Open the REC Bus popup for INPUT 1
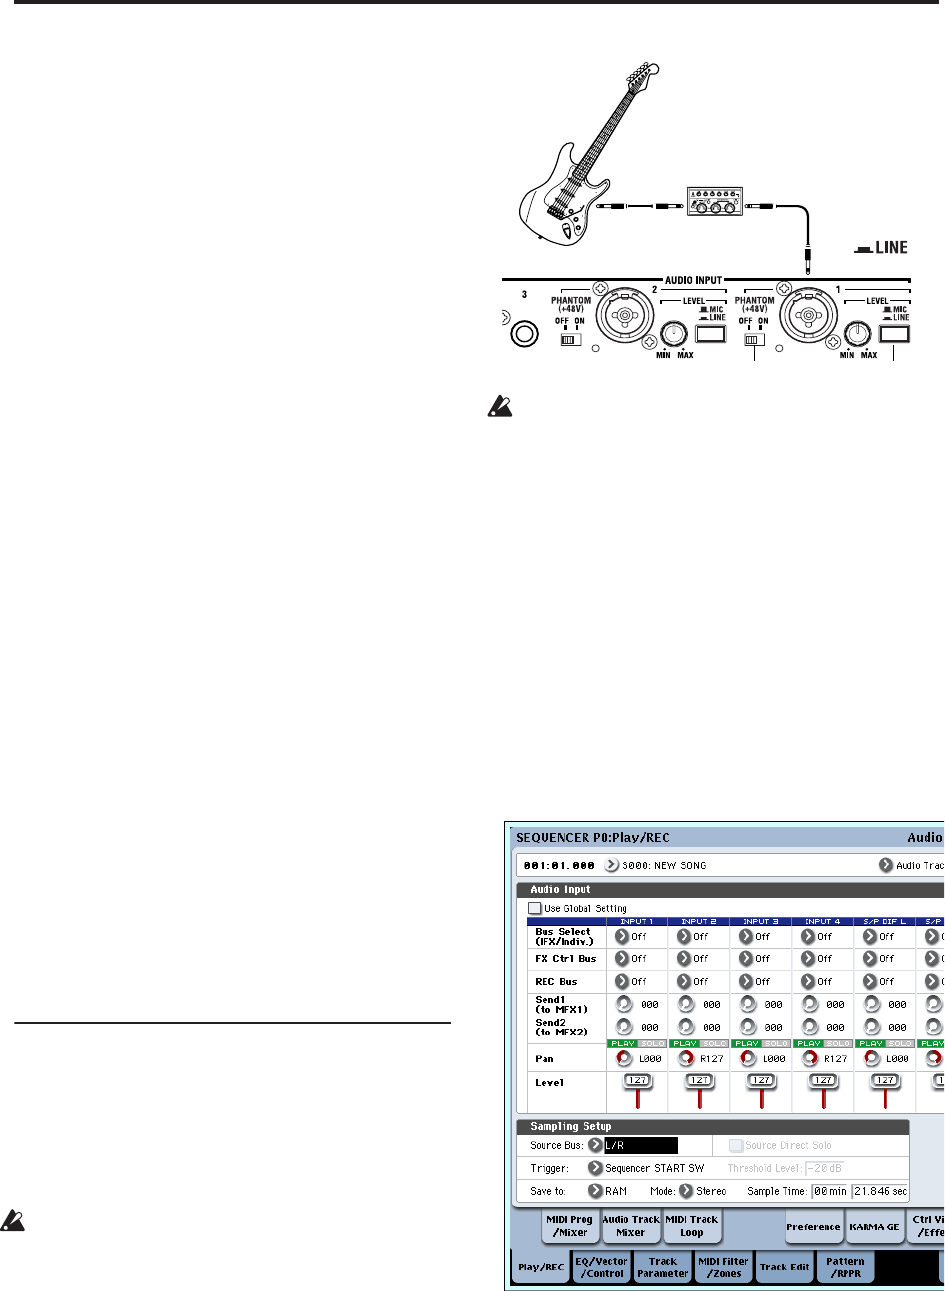Viewport: 945px width, 1291px height. click(622, 982)
